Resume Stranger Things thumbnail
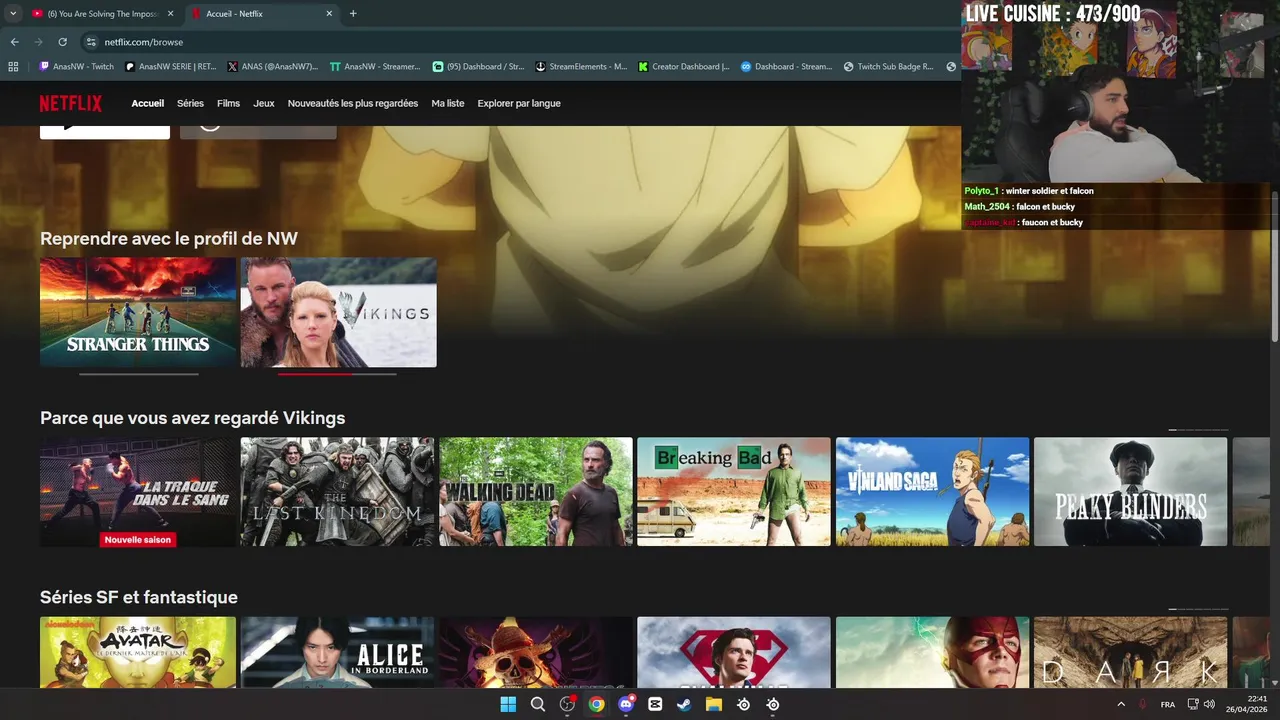The height and width of the screenshot is (720, 1280). 138,312
